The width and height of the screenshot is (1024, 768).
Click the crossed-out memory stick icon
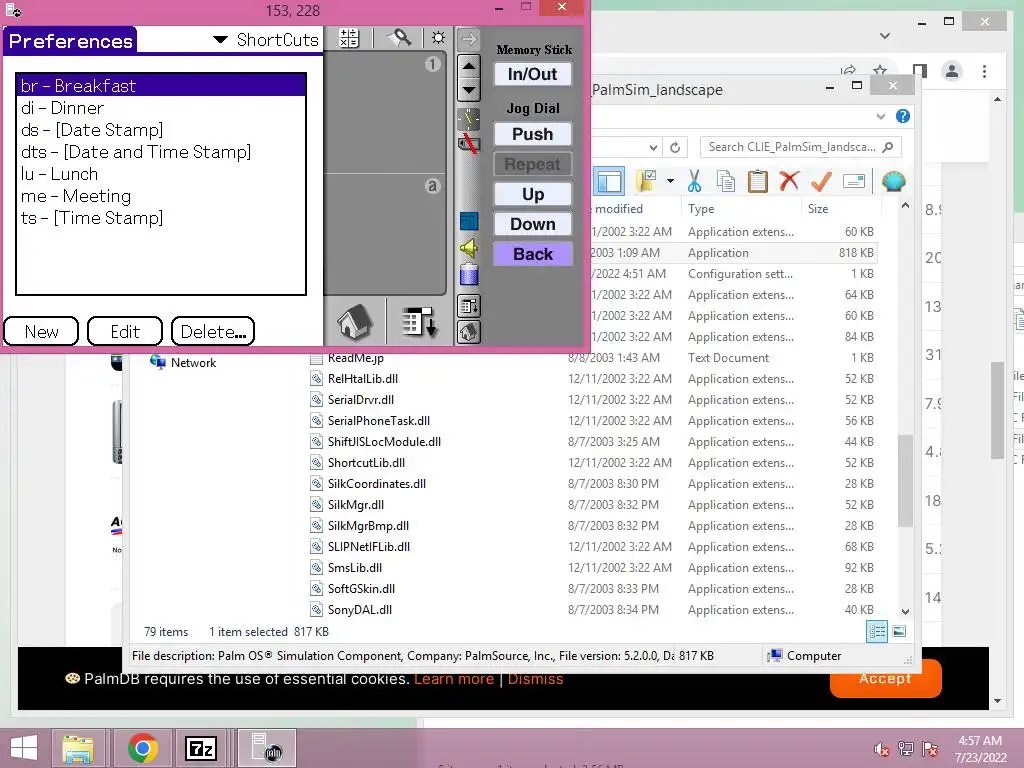(468, 143)
